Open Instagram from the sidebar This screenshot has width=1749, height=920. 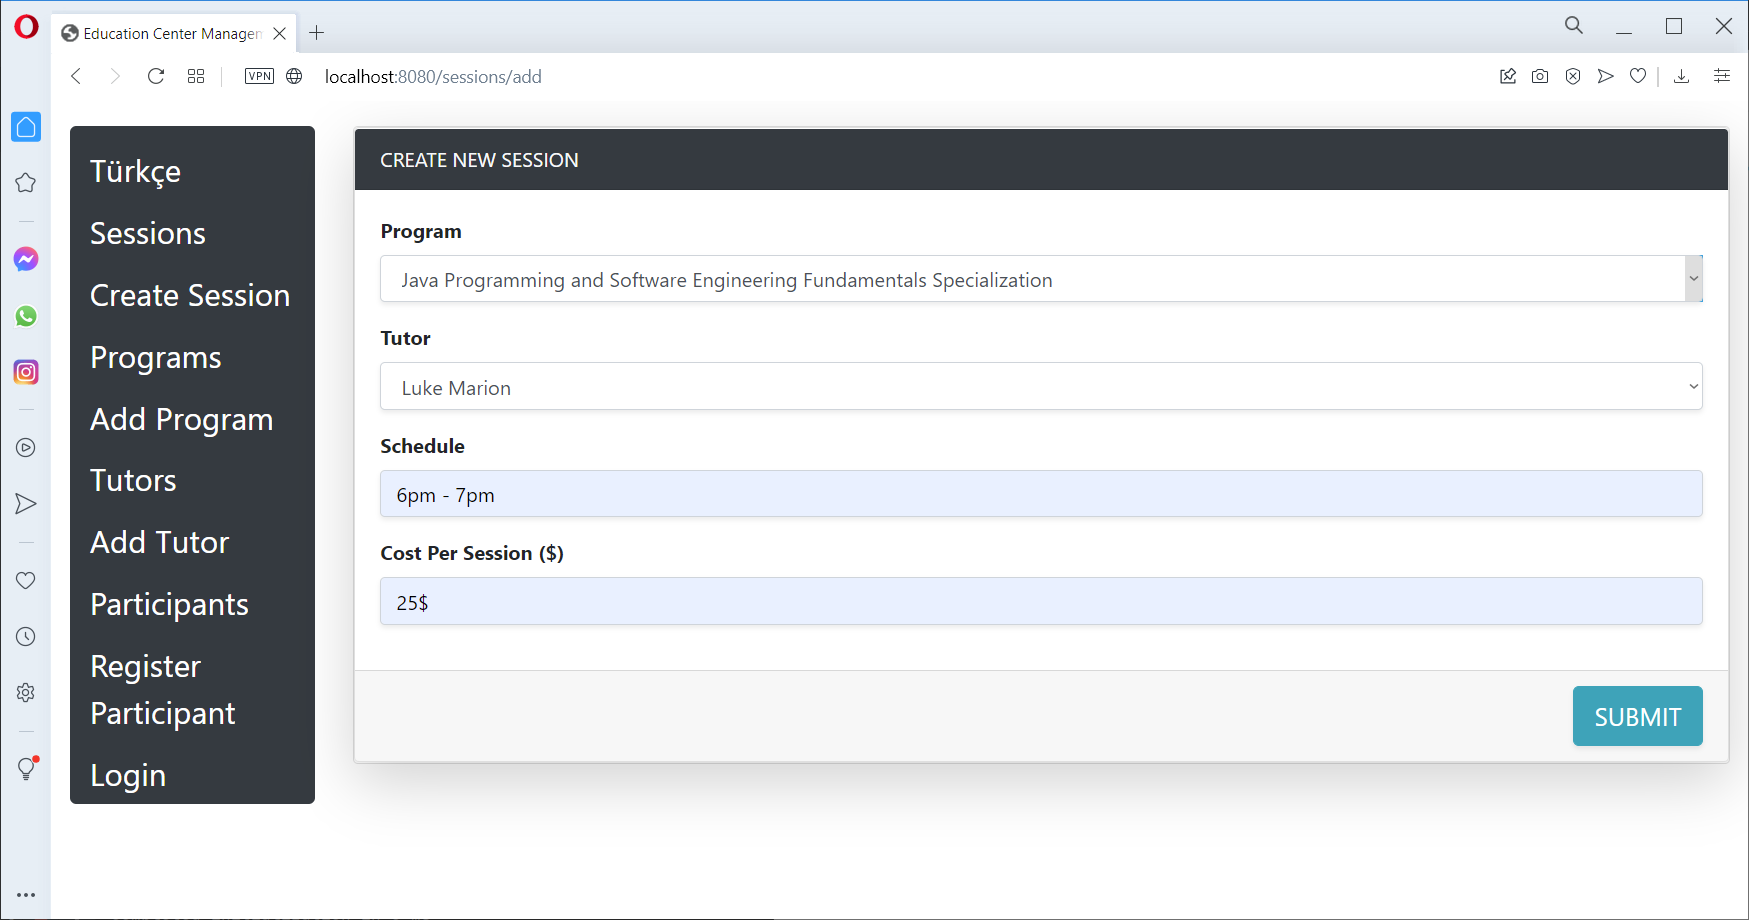pos(26,372)
